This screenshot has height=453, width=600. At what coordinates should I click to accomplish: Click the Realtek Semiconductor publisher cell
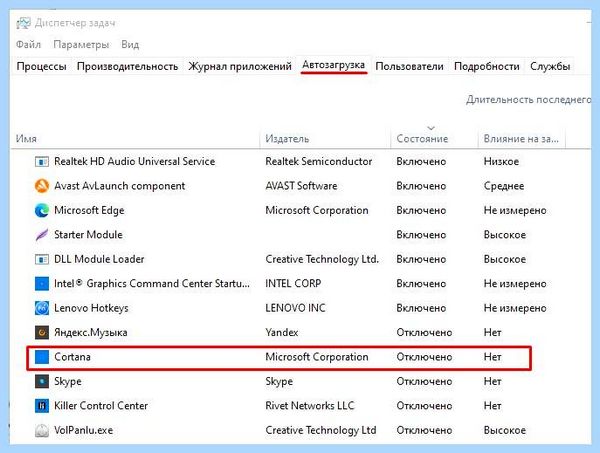click(318, 161)
